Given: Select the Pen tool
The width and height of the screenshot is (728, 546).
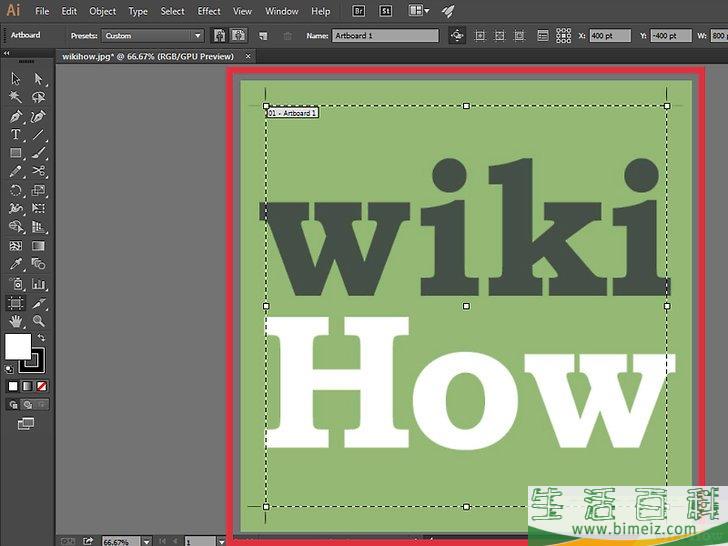Looking at the screenshot, I should (x=16, y=116).
